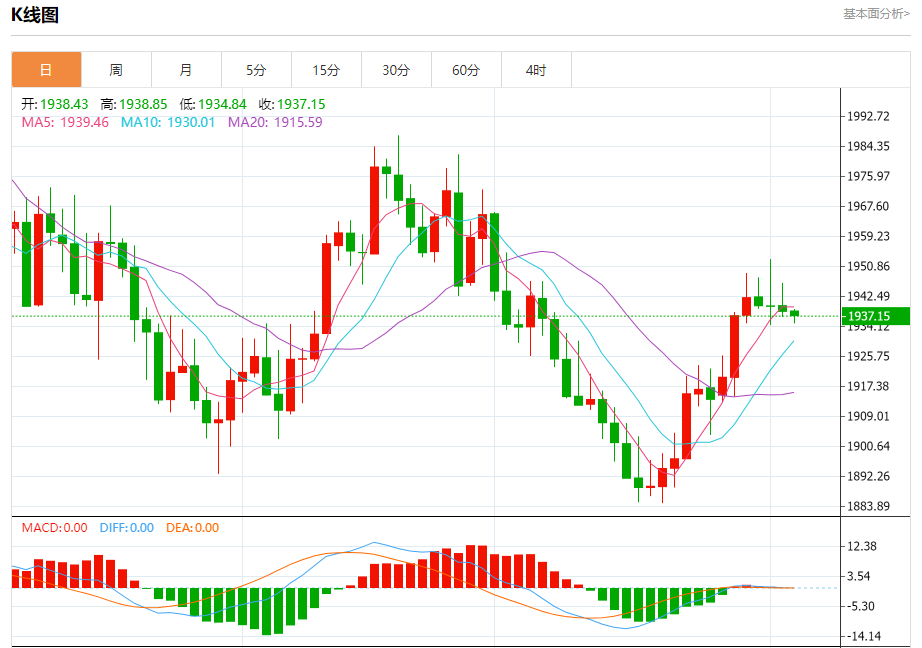The height and width of the screenshot is (648, 922).
Task: Click the 1975.97 axis label
Action: pos(868,176)
